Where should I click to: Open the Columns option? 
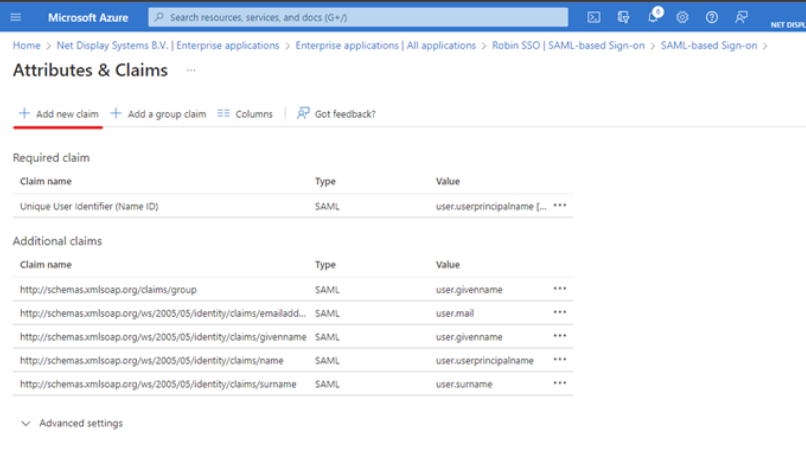pos(245,114)
